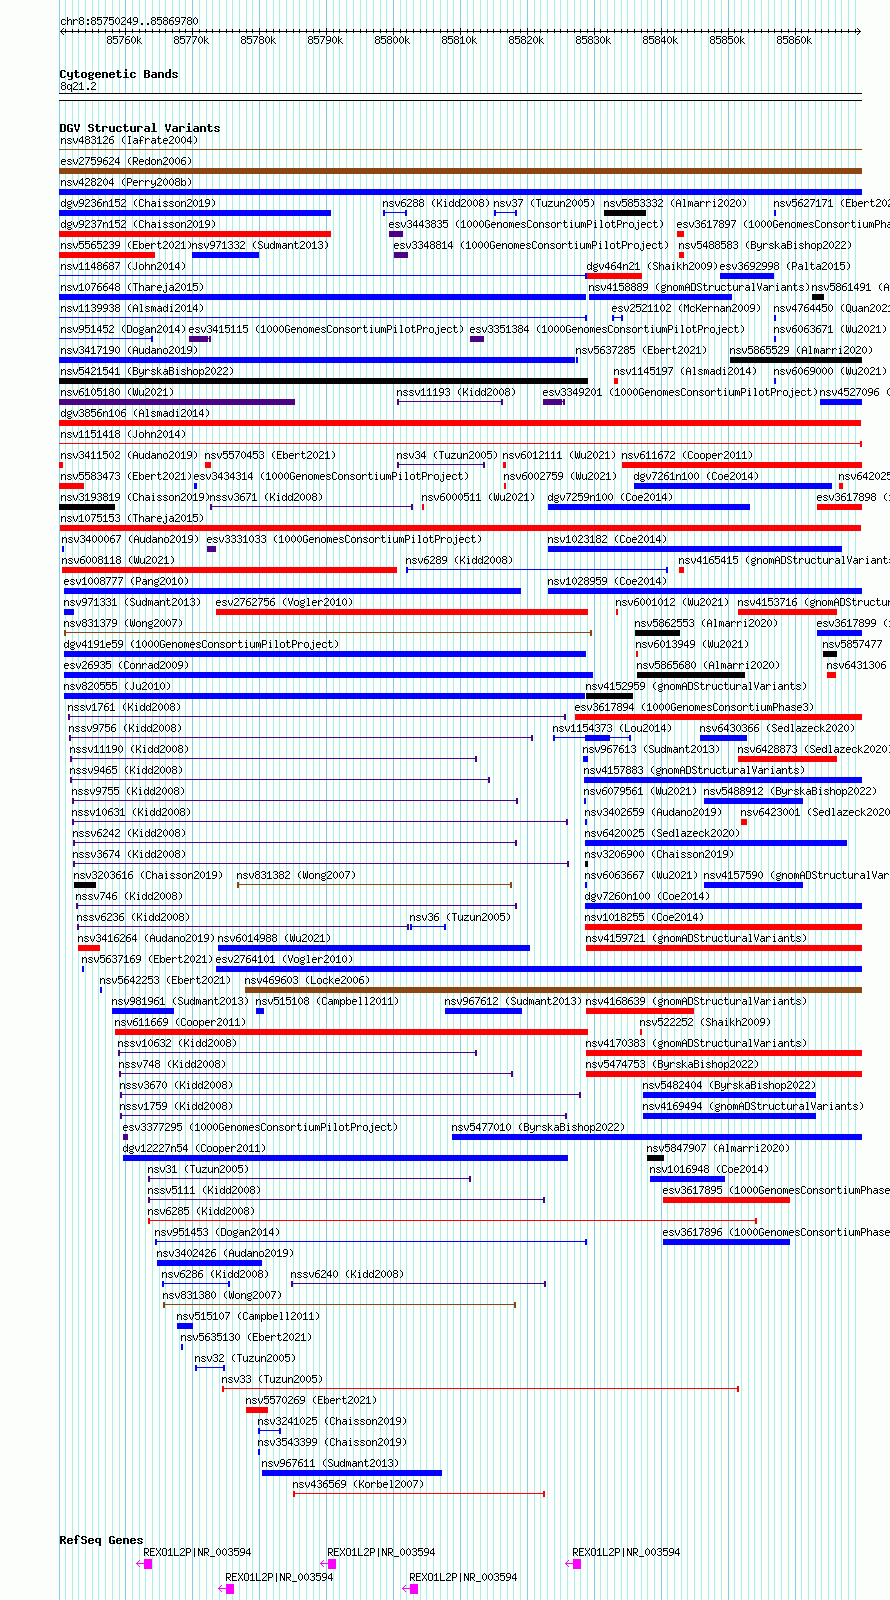Click the red dgv9237n152 variant bar
Viewport: 890px width, 1600px height.
click(195, 234)
